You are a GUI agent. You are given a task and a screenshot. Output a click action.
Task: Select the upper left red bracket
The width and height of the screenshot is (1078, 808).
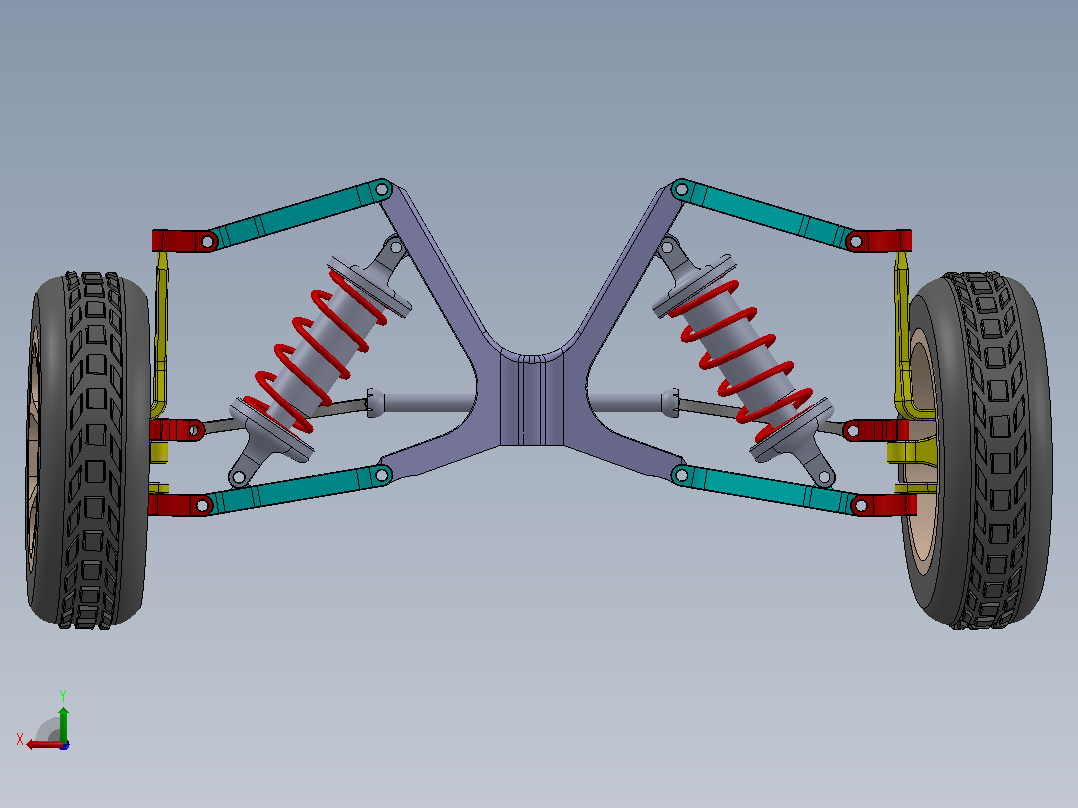pyautogui.click(x=184, y=241)
